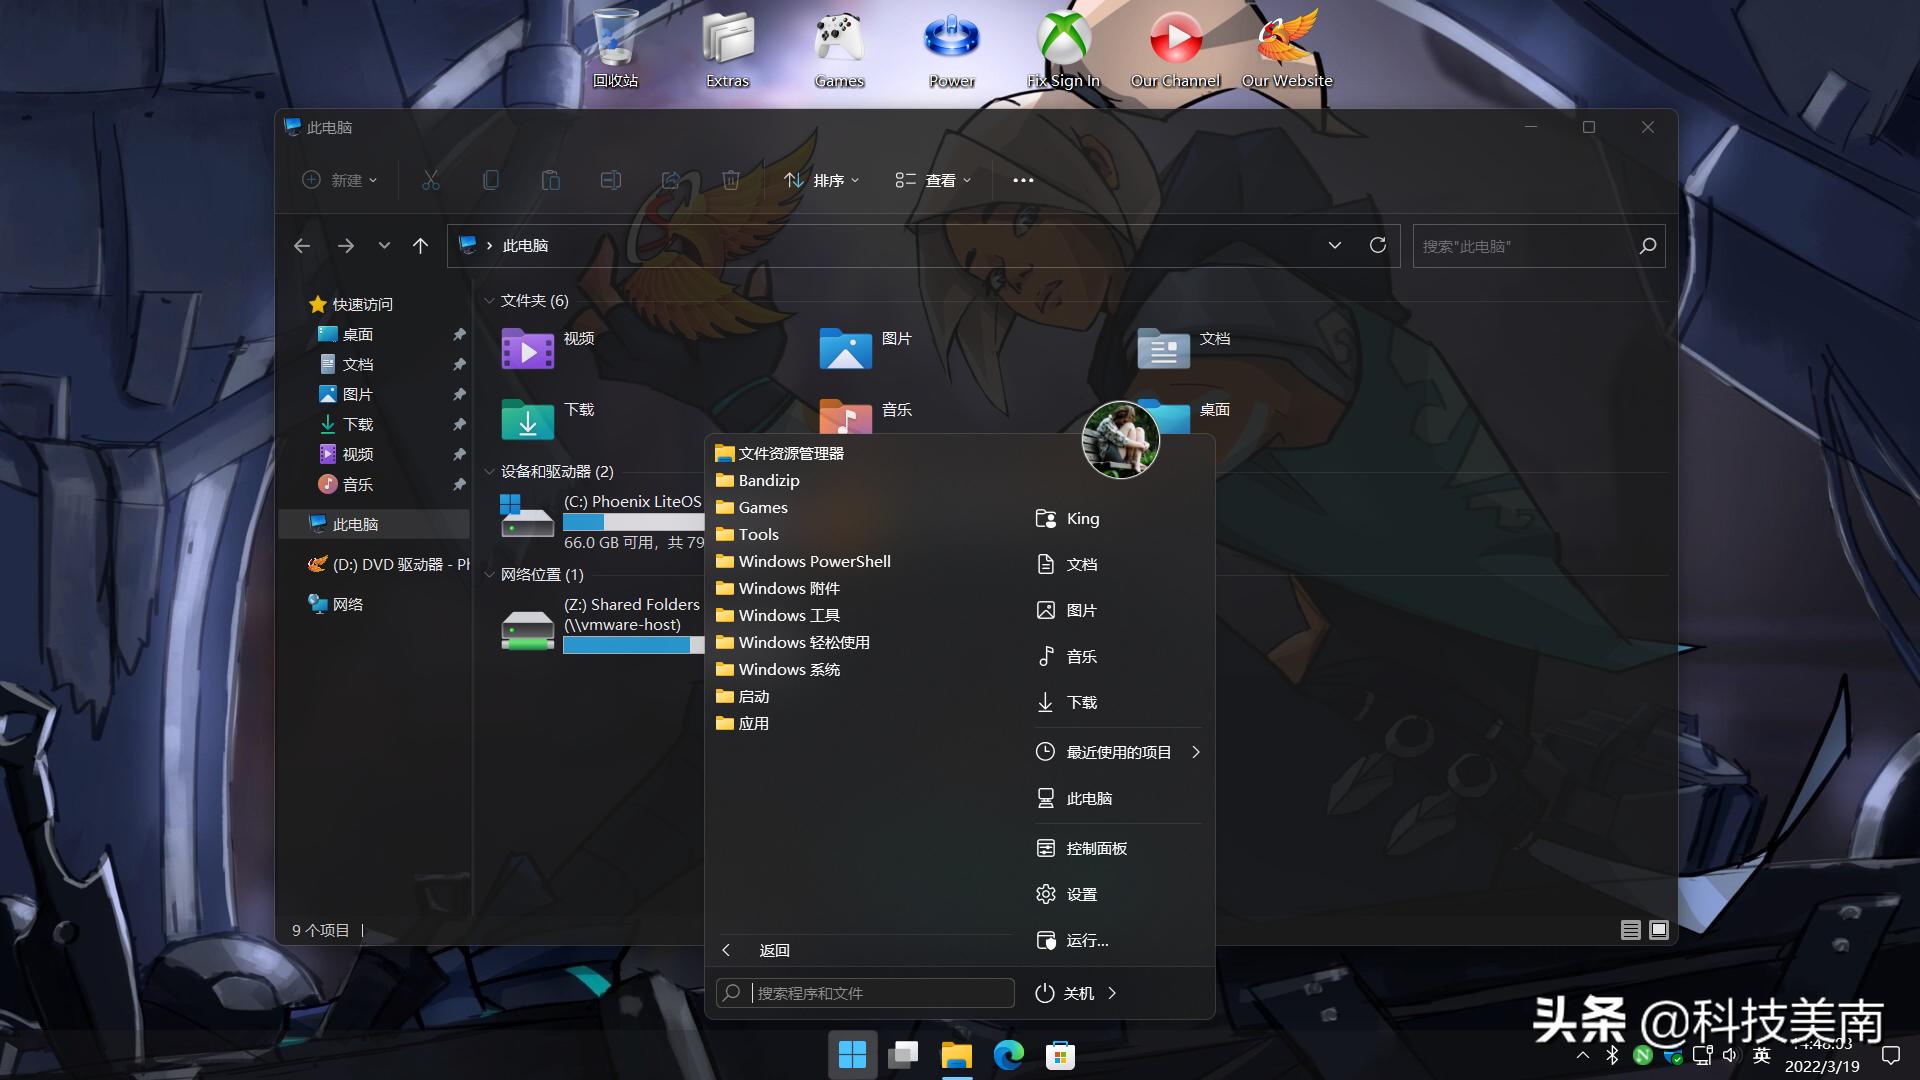This screenshot has height=1080, width=1920.
Task: Open the address bar history dropdown
Action: (1335, 245)
